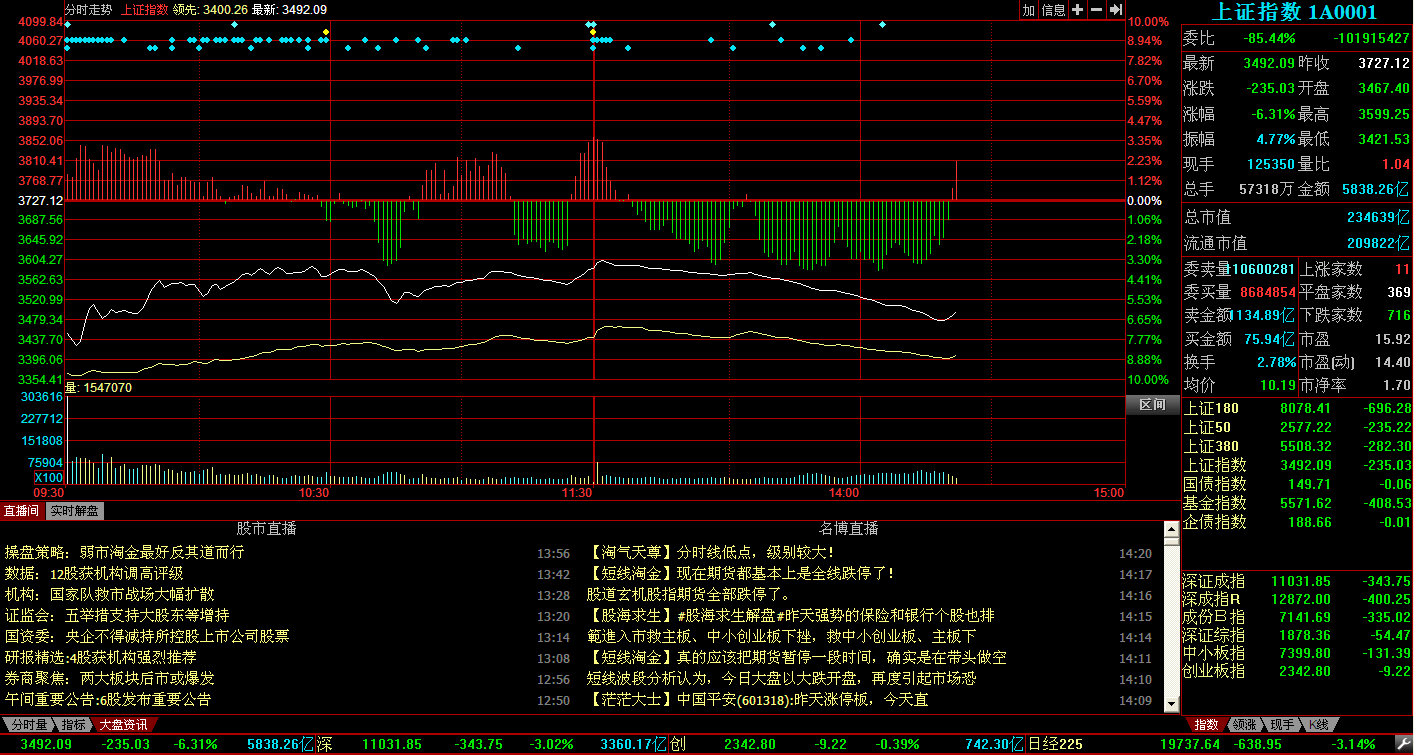
Task: Select the 现手 tab in right panel
Action: point(1281,724)
